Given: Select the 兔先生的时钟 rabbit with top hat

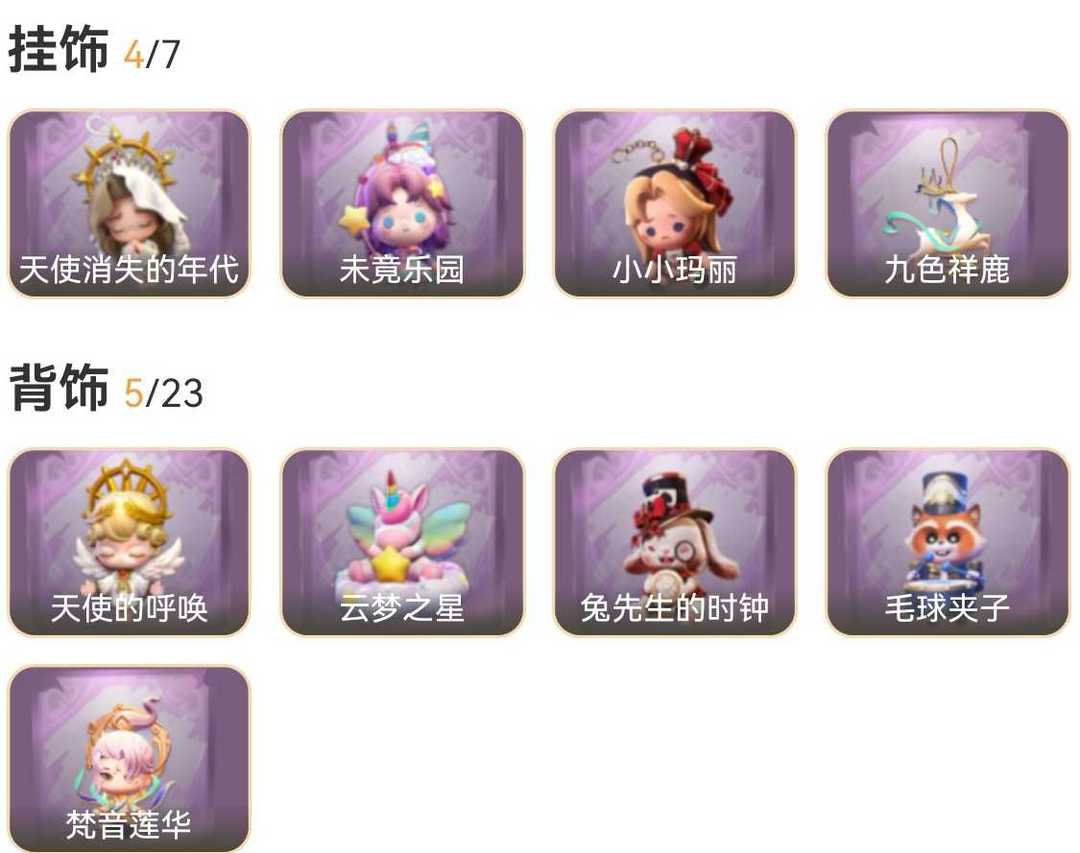Looking at the screenshot, I should pyautogui.click(x=675, y=542).
